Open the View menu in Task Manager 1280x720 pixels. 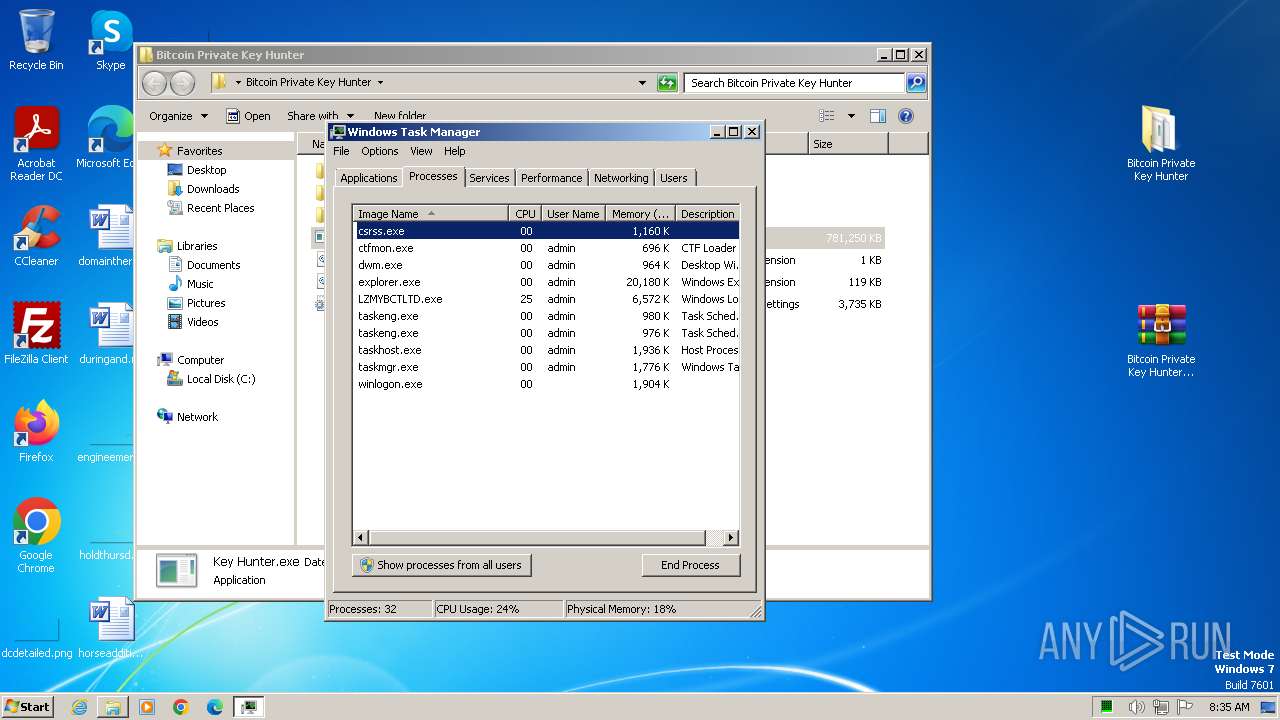coord(421,151)
